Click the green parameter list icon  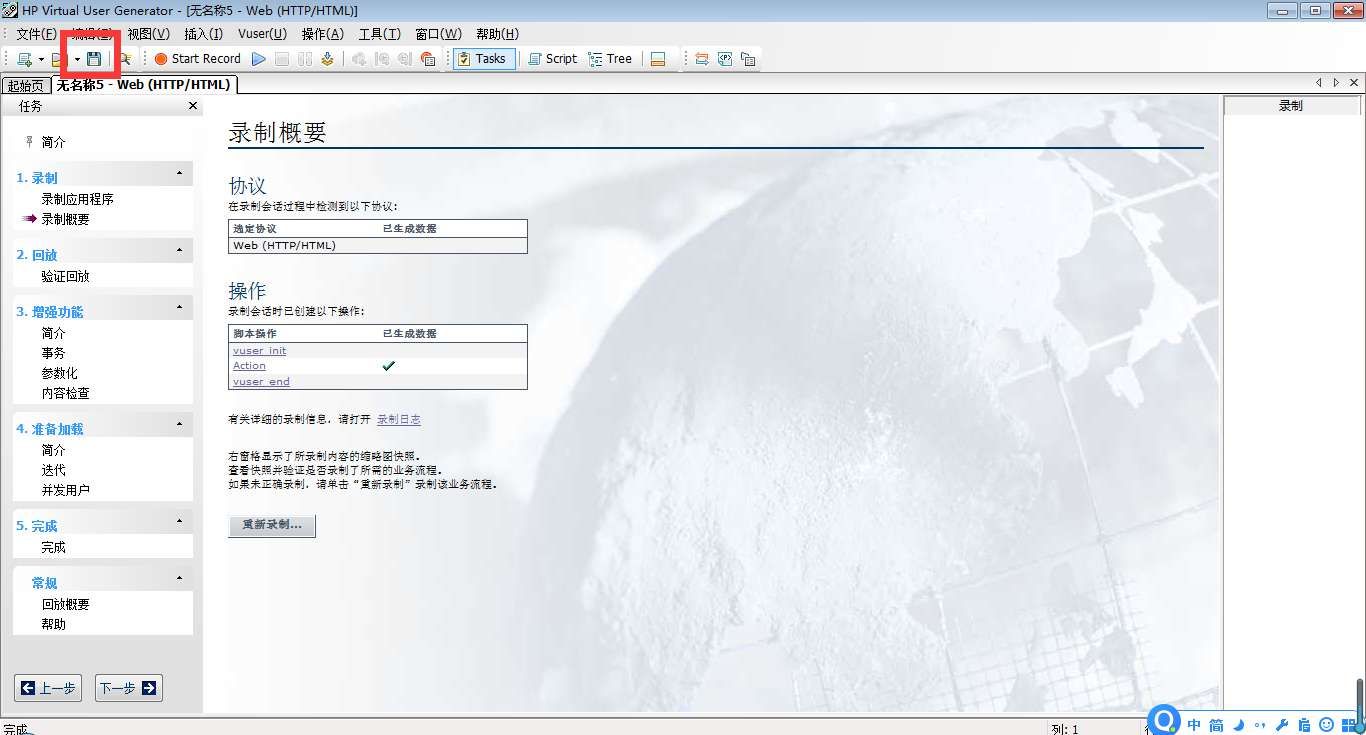[725, 59]
